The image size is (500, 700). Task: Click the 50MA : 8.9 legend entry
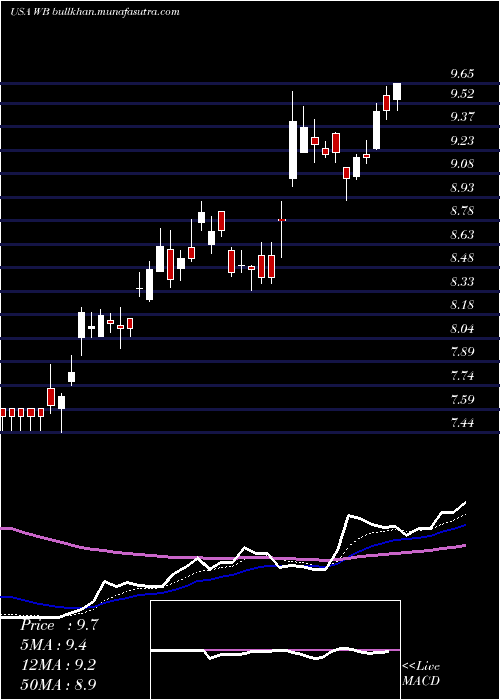click(x=58, y=684)
